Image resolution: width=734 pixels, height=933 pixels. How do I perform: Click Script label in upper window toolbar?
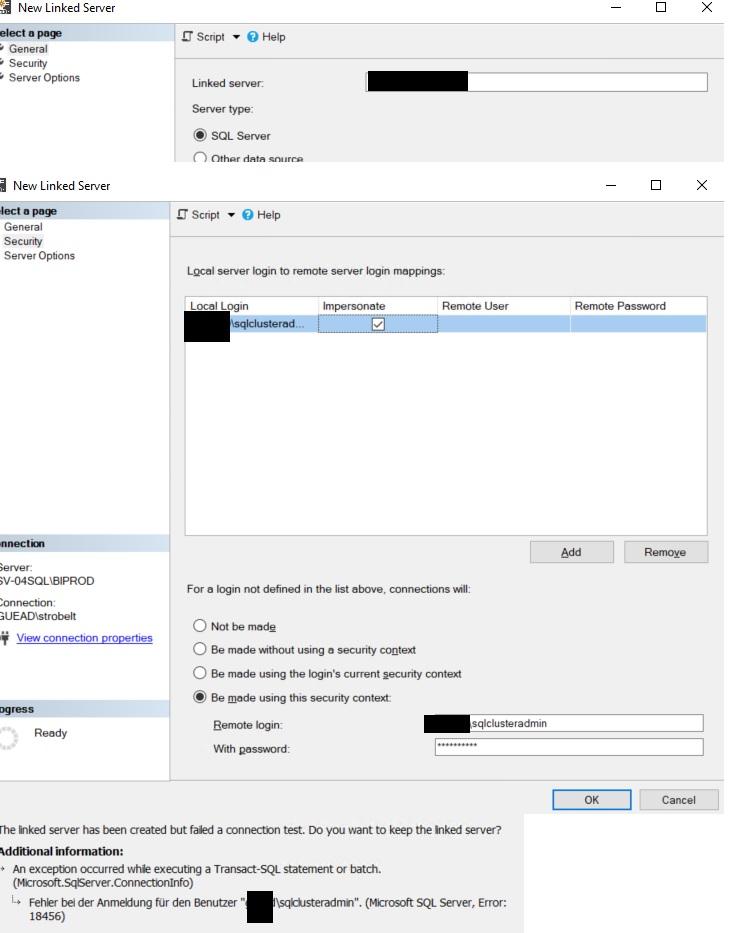[211, 37]
